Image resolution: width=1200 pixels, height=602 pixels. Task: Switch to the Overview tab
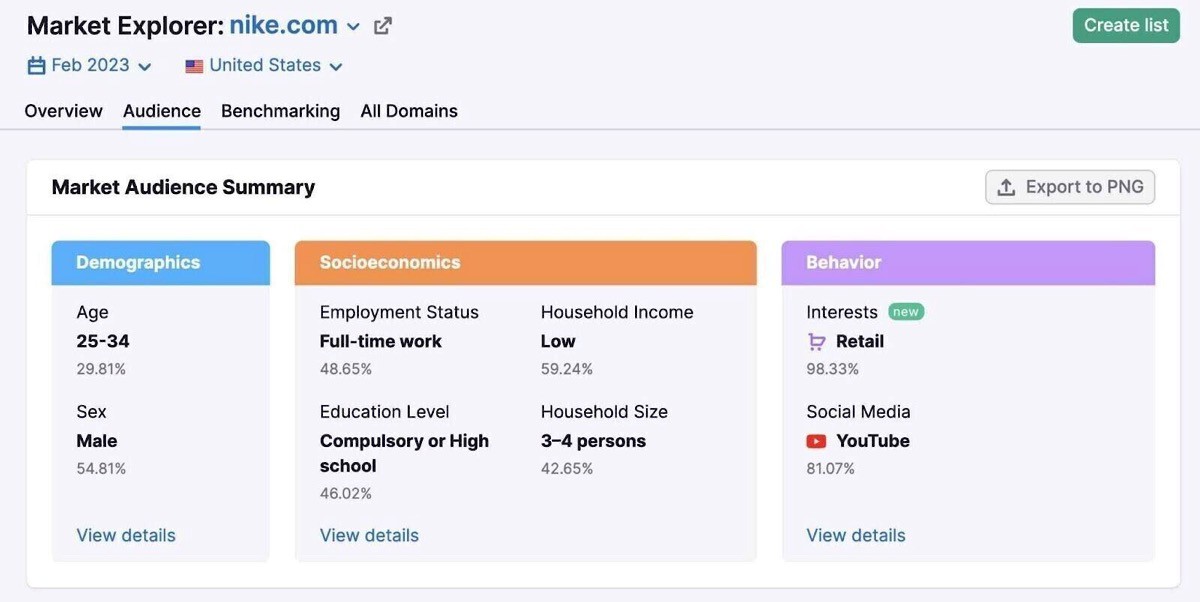[63, 111]
